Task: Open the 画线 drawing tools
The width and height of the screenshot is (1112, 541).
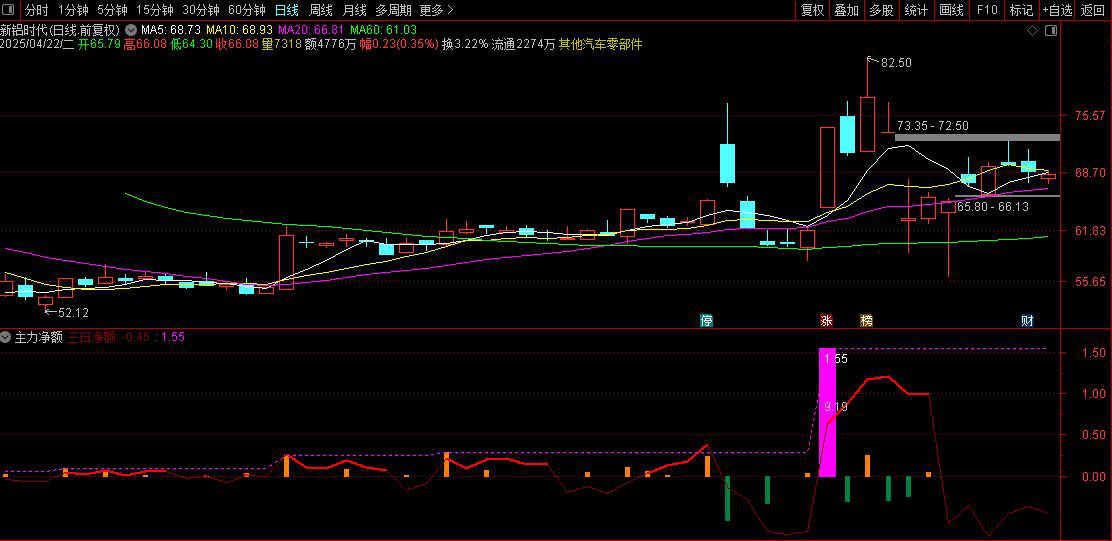Action: click(951, 10)
